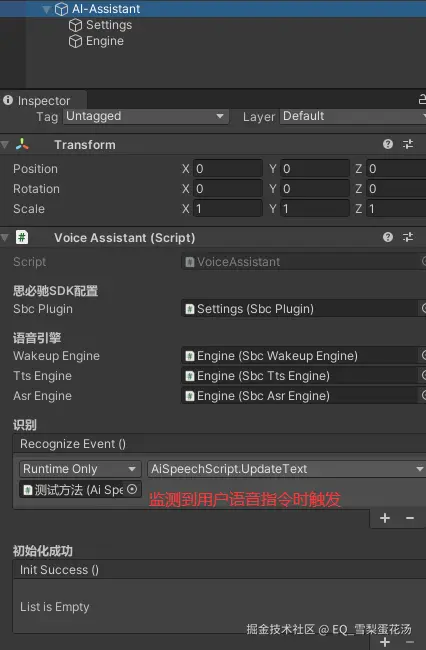The image size is (426, 650).
Task: Remove listener from Recognize Event
Action: tap(410, 518)
